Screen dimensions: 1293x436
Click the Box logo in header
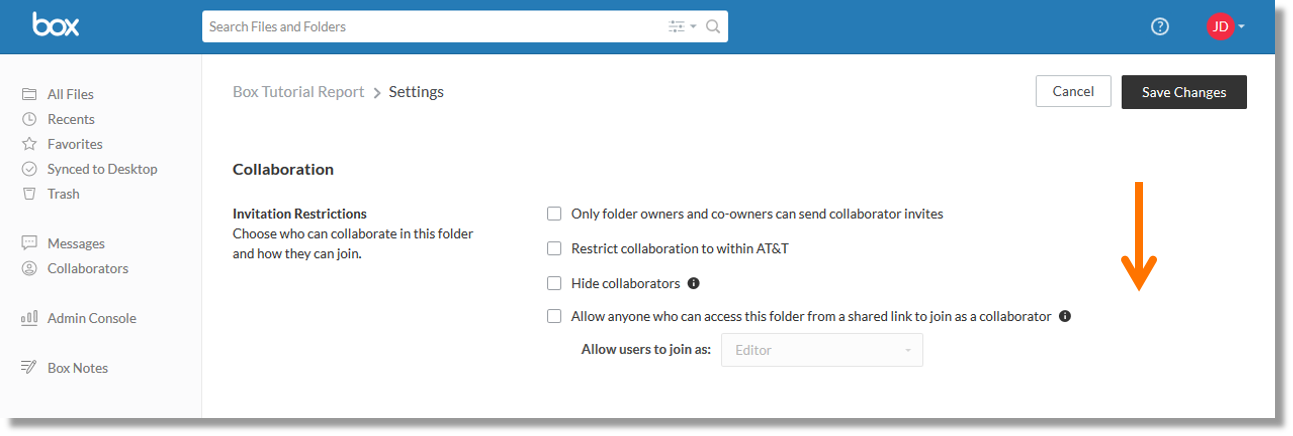55,25
